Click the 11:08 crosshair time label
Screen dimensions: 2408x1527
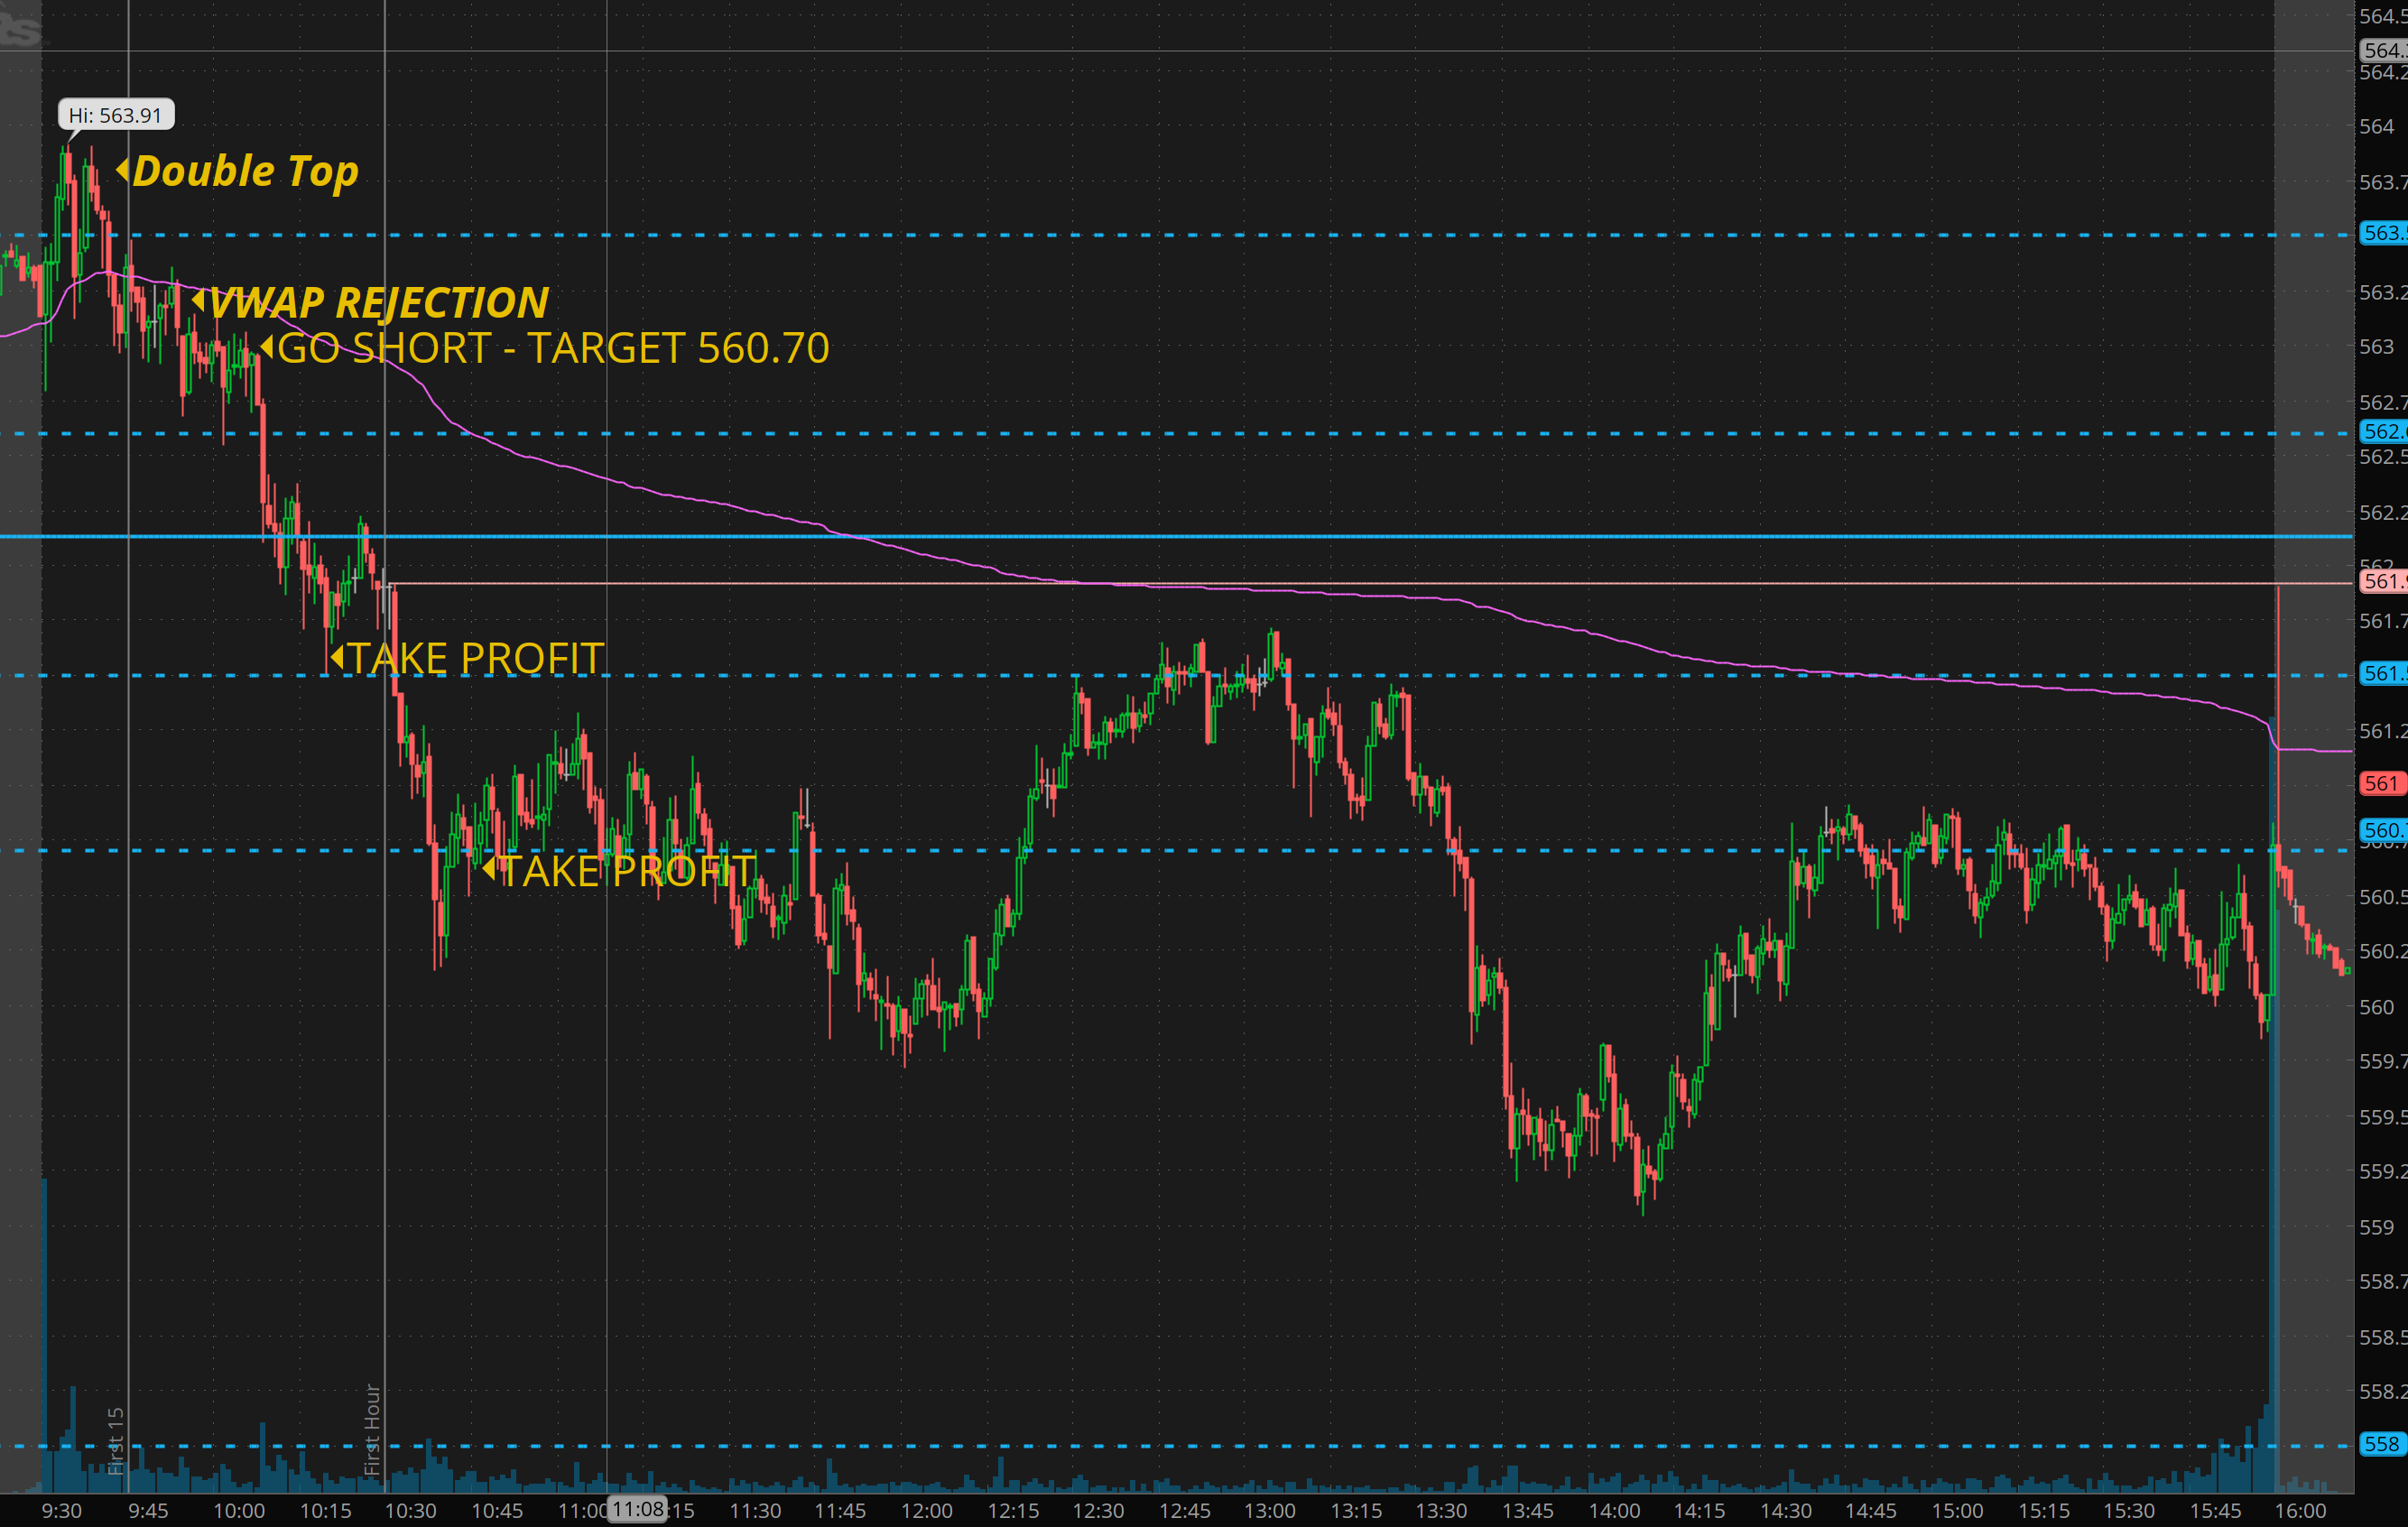(638, 1508)
